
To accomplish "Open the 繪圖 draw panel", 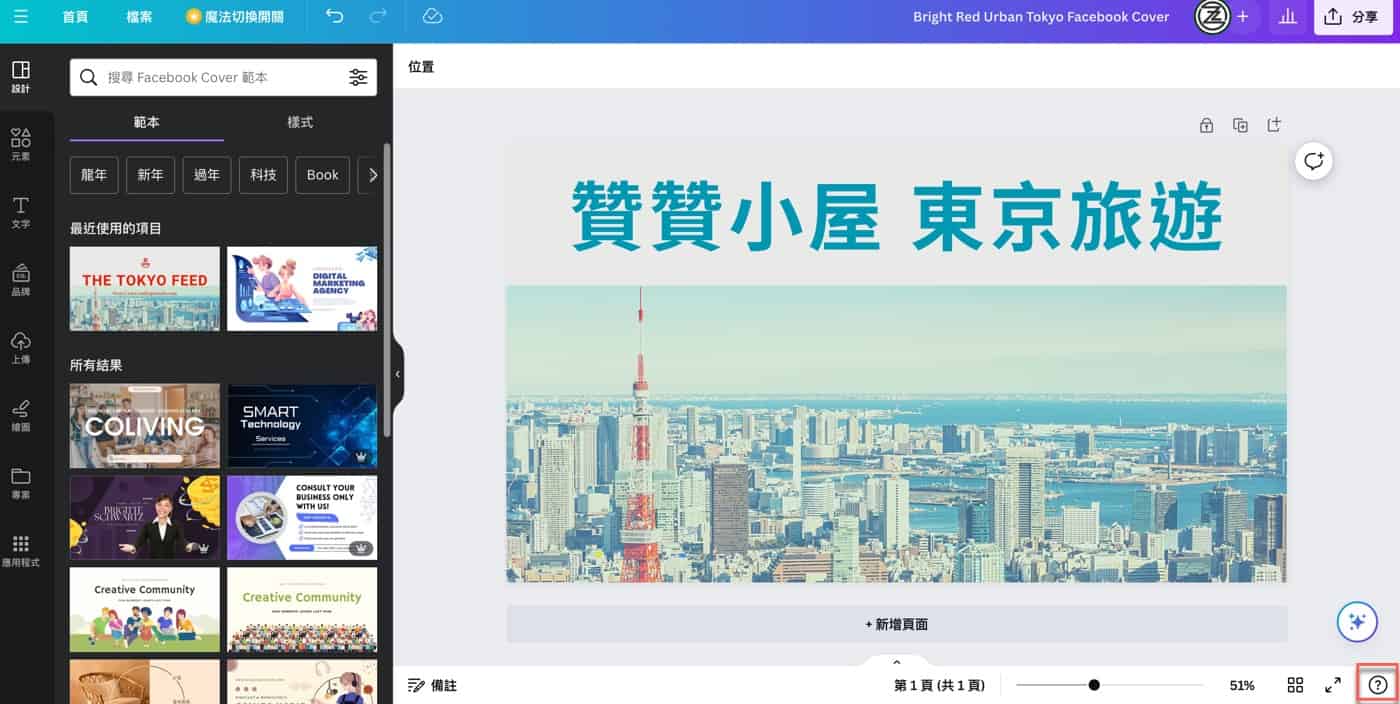I will point(21,415).
